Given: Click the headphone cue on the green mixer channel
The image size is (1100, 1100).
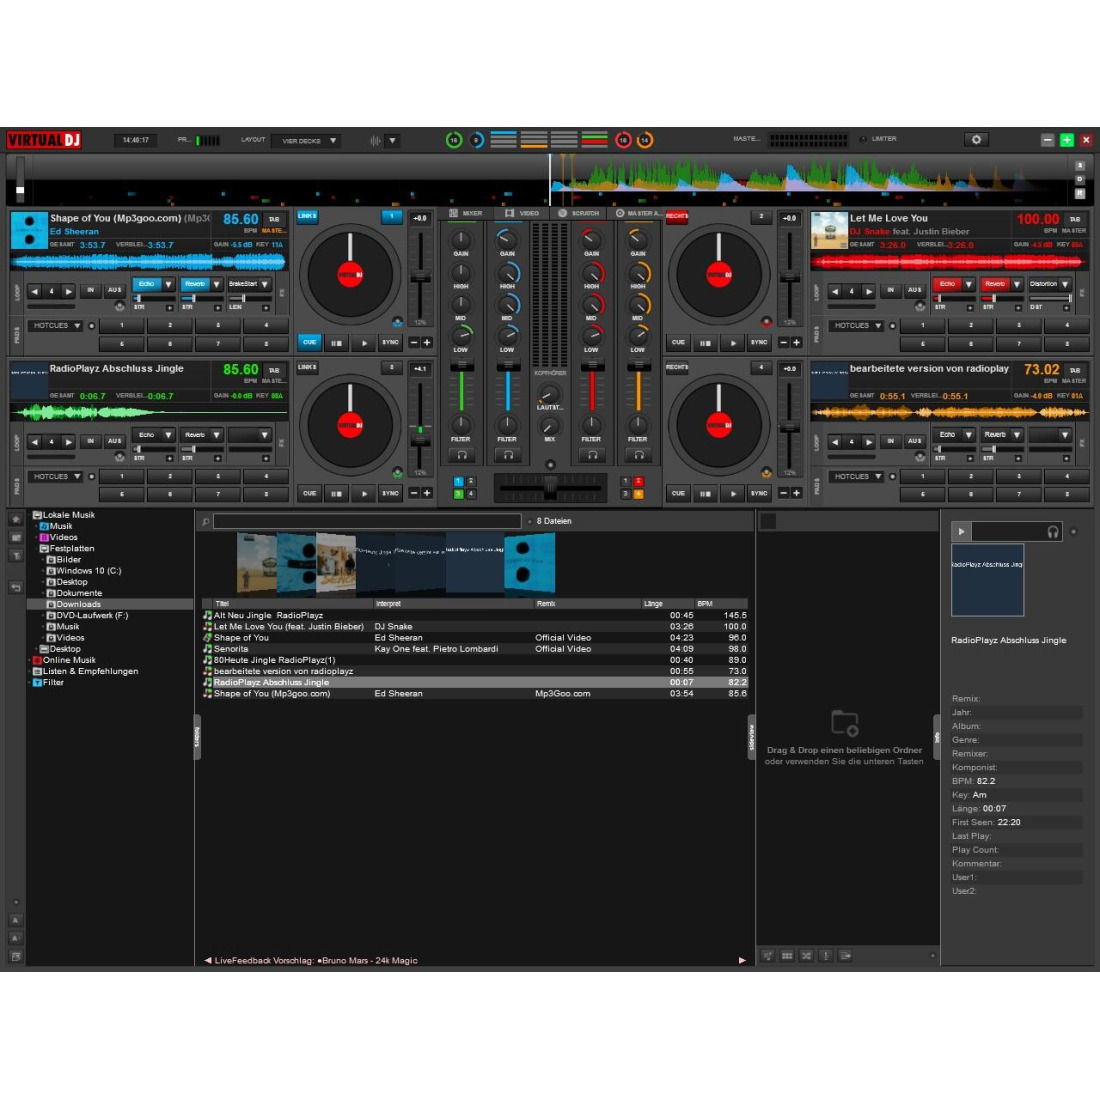Looking at the screenshot, I should point(462,455).
